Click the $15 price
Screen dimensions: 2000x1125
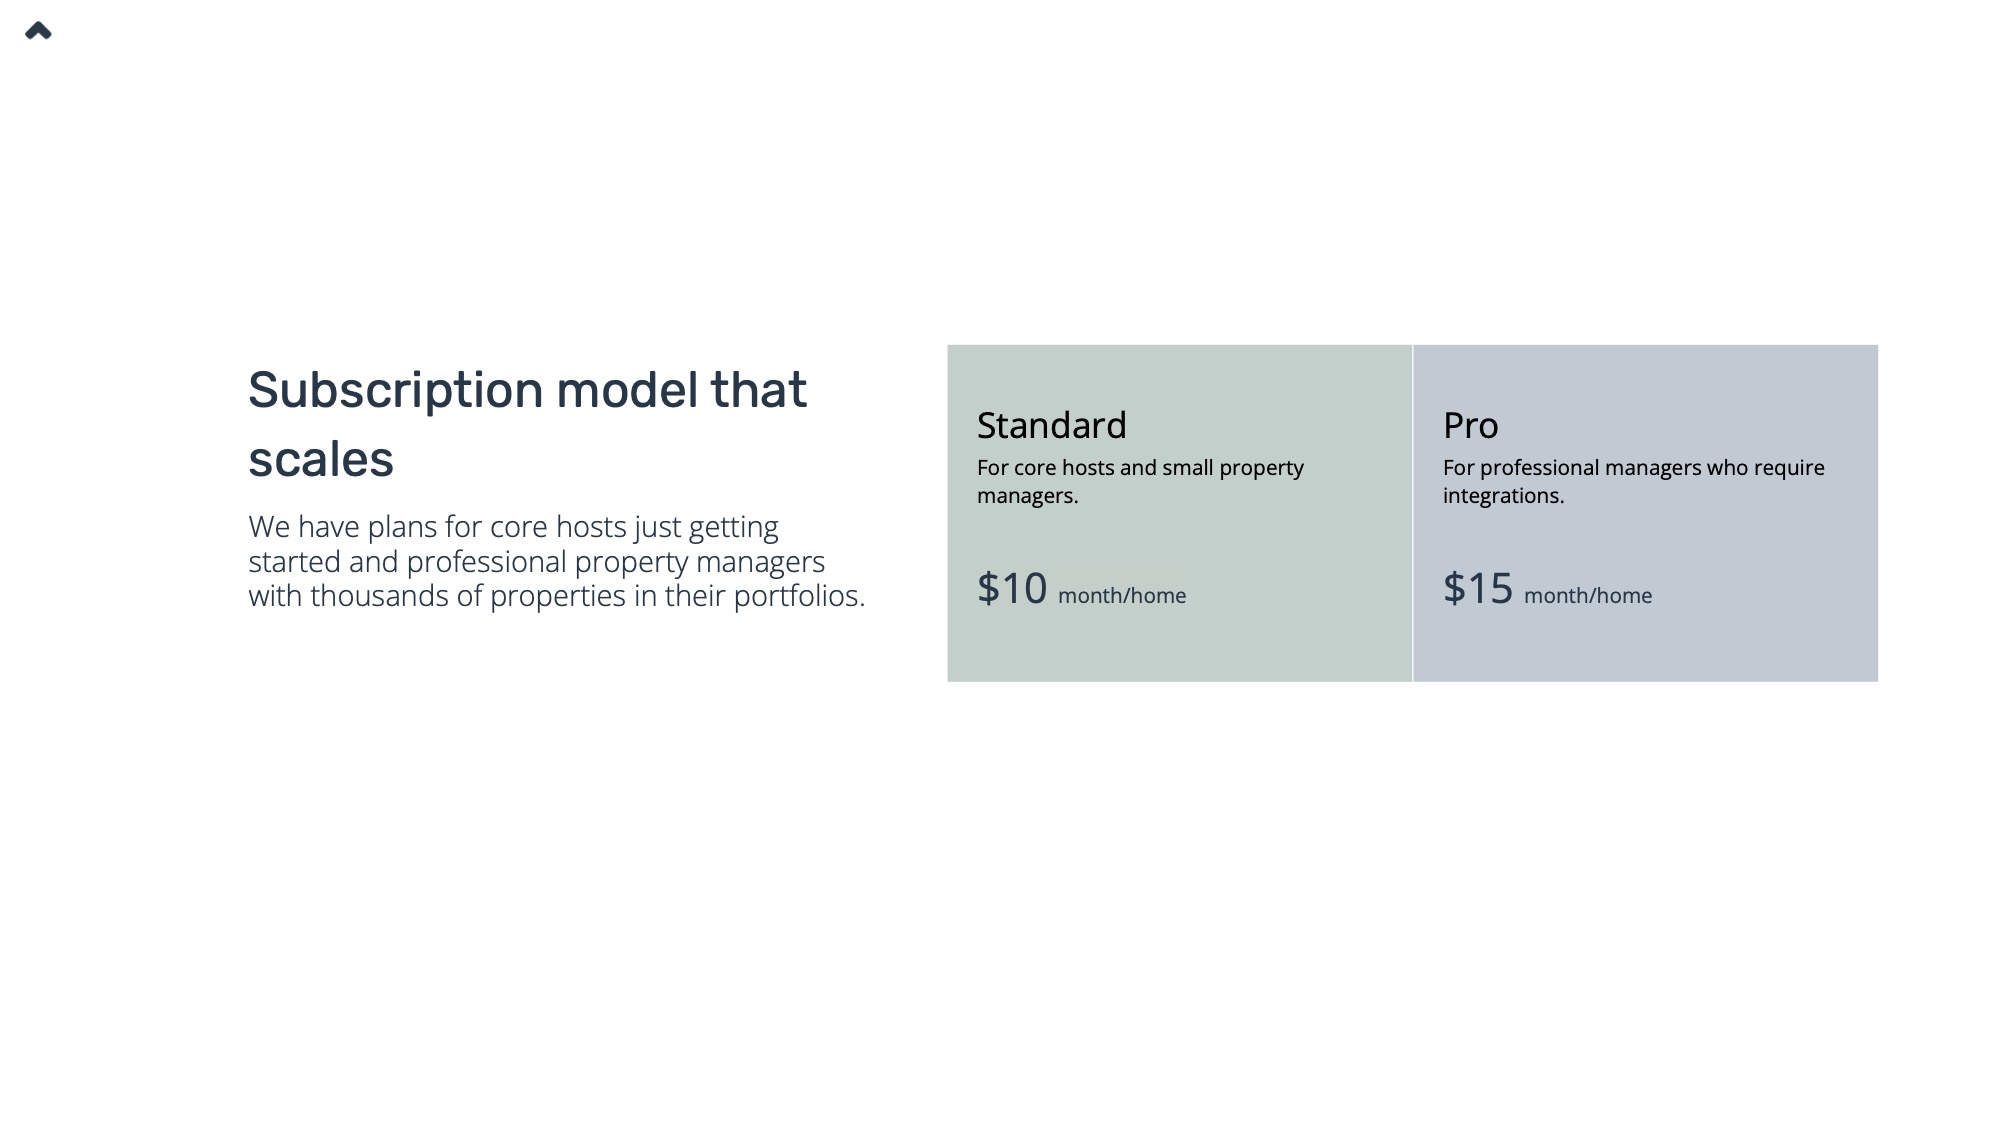point(1478,588)
